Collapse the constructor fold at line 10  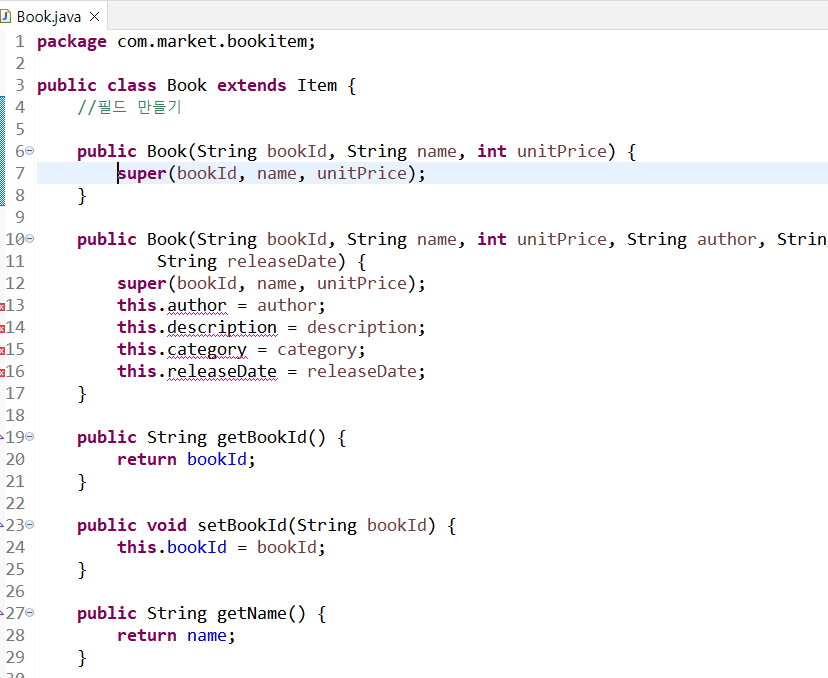(x=30, y=239)
